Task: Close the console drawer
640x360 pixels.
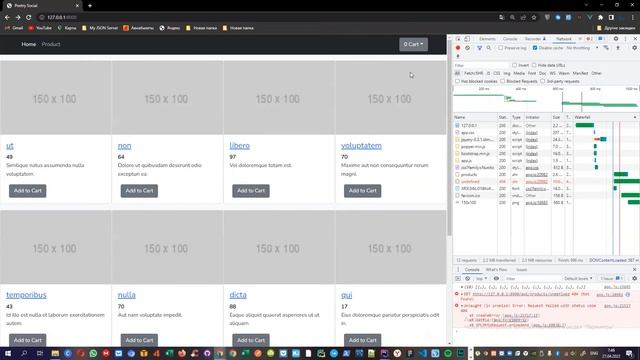Action: coord(634,269)
